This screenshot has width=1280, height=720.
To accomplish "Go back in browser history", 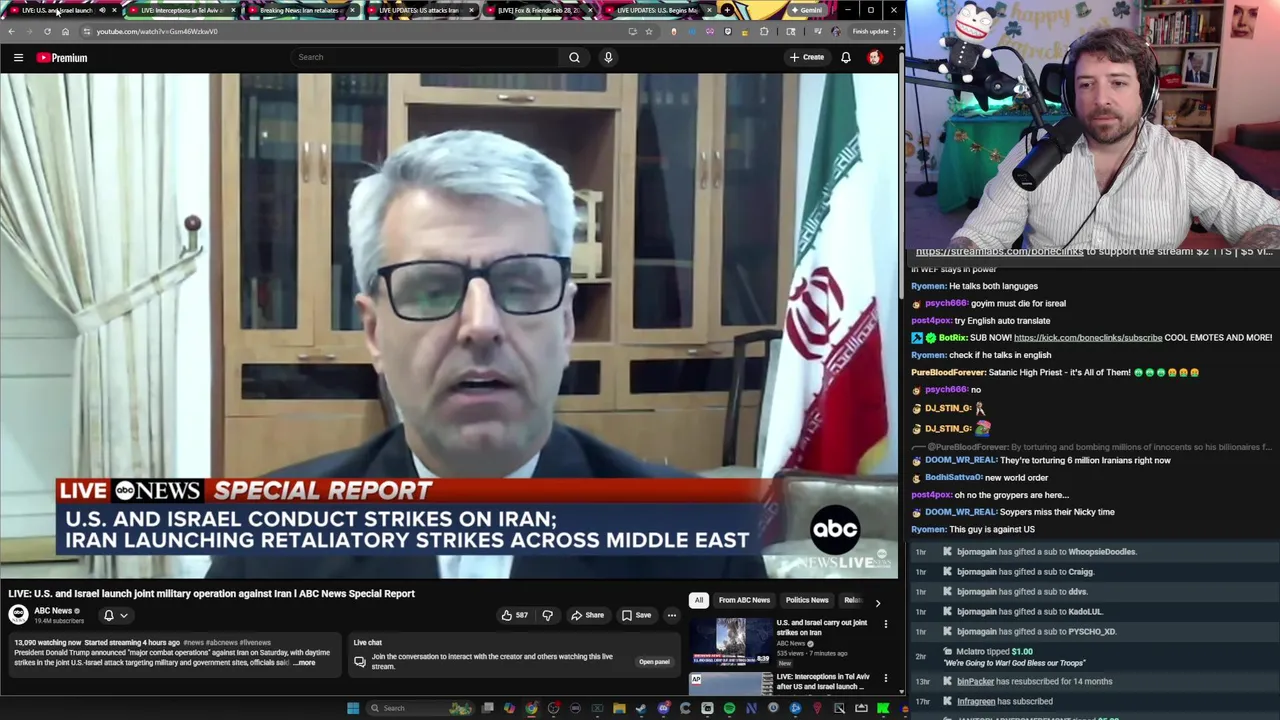I will click(11, 31).
